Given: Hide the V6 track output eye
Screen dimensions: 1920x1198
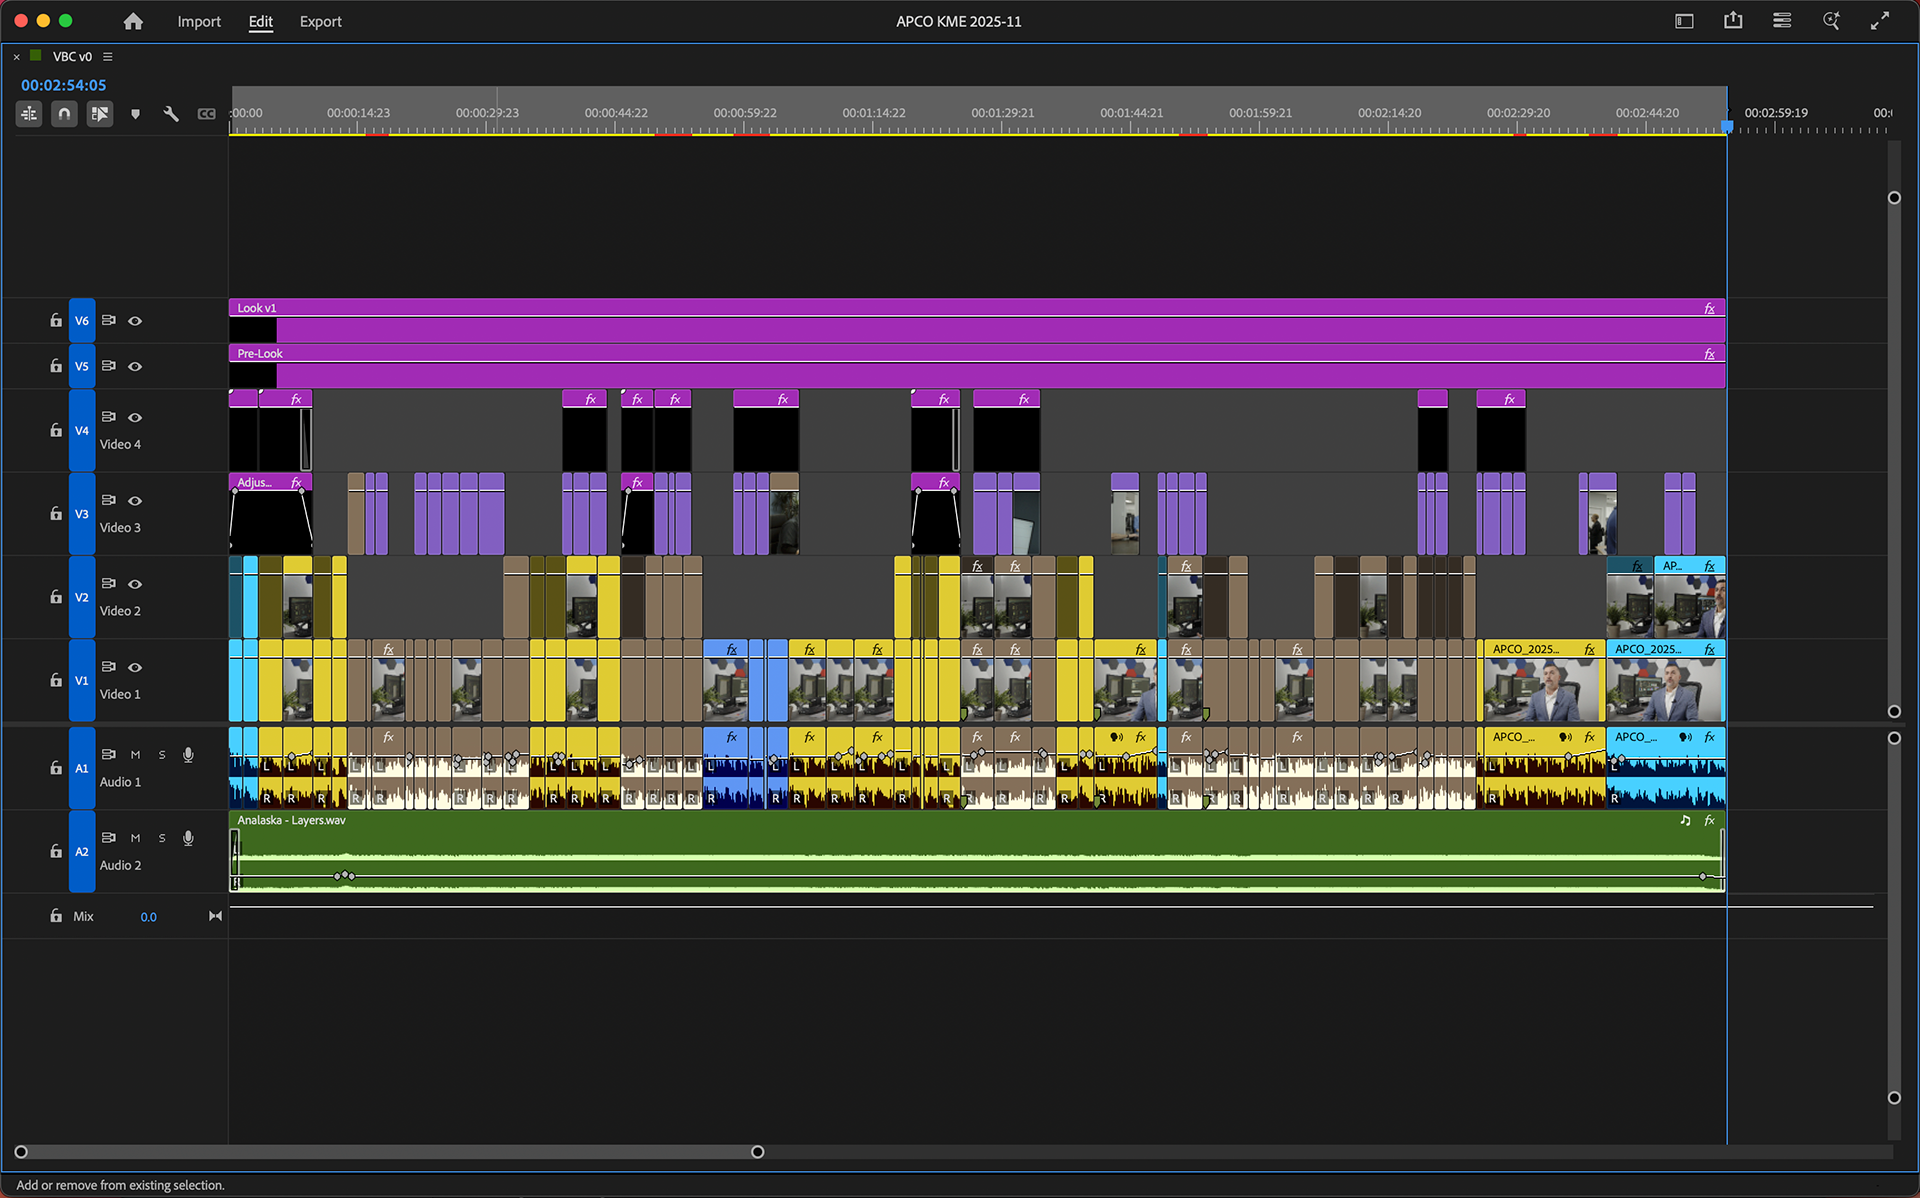Looking at the screenshot, I should pos(135,321).
